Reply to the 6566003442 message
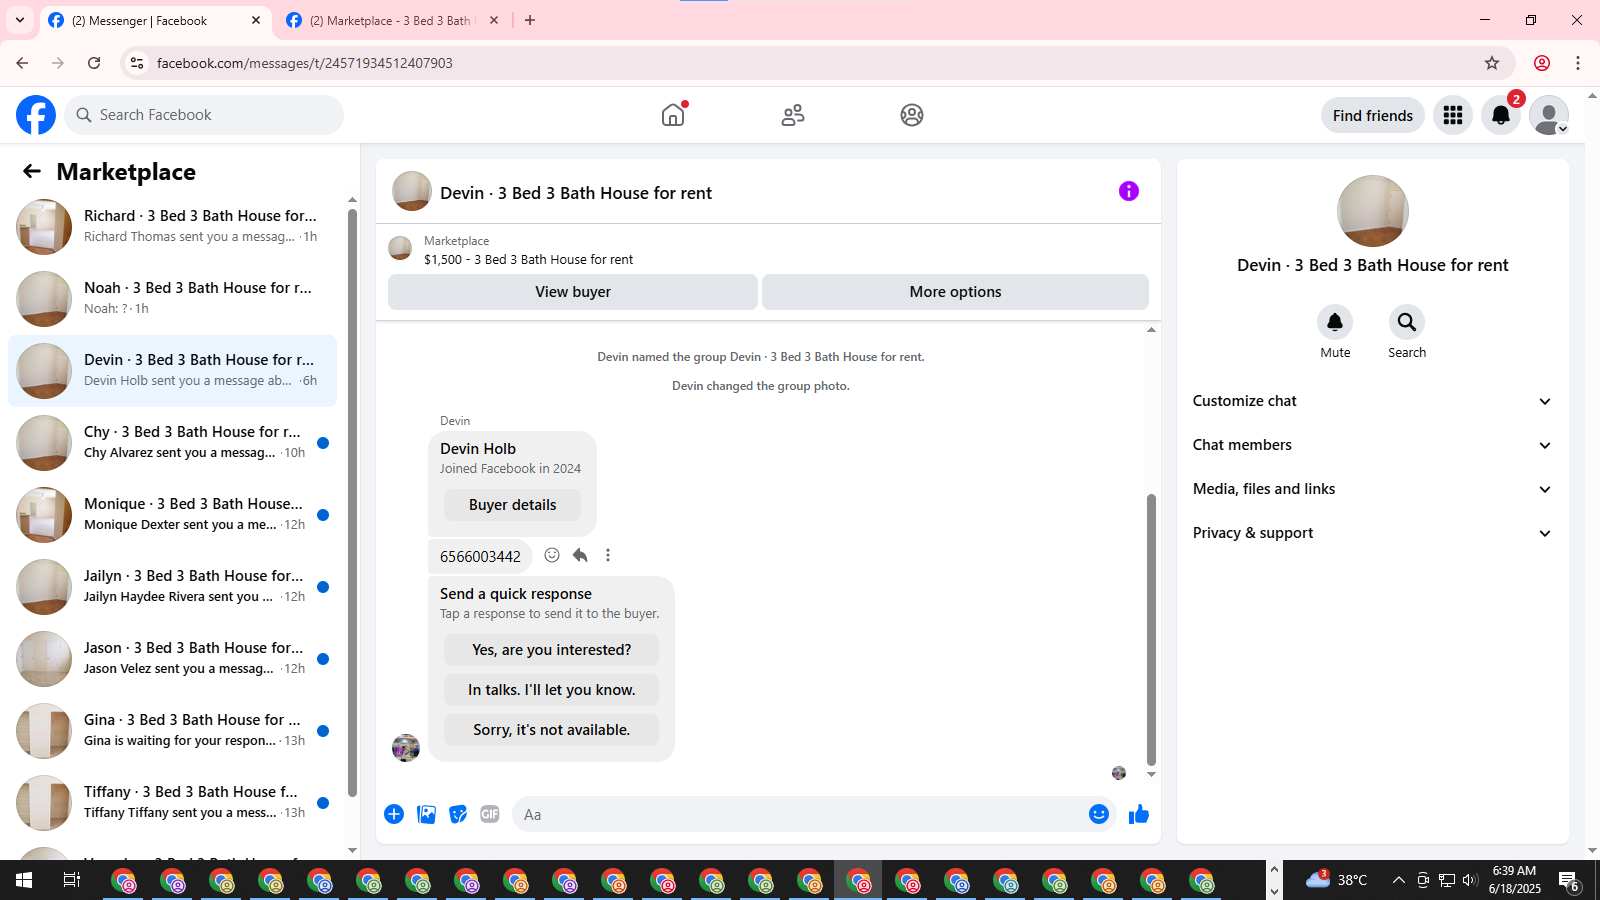Image resolution: width=1600 pixels, height=900 pixels. click(580, 555)
